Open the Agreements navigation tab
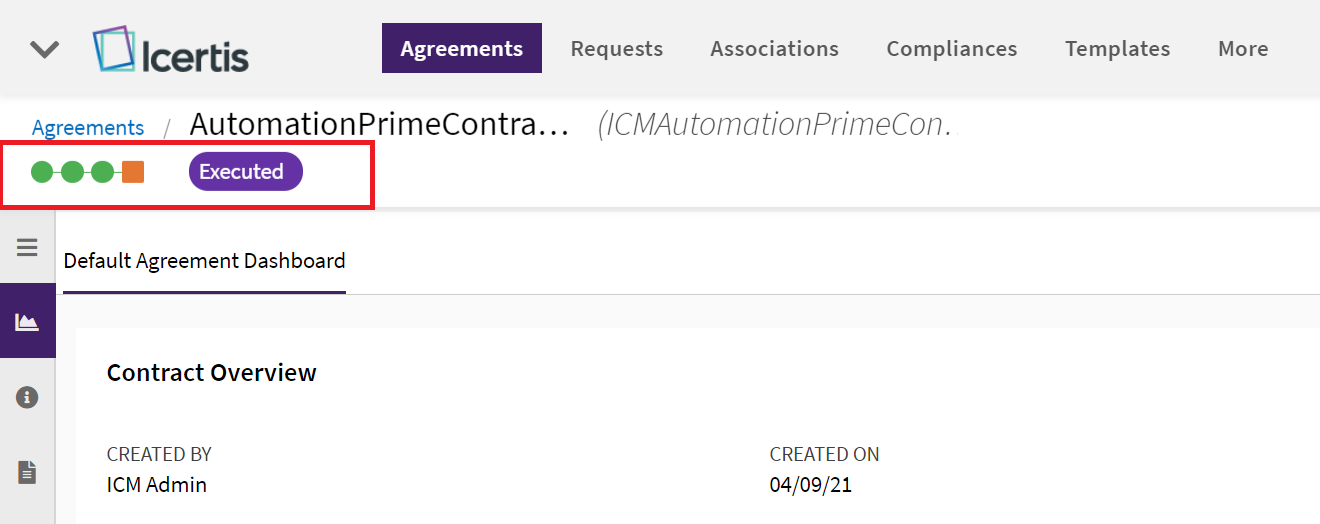Viewport: 1320px width, 524px height. pos(462,49)
